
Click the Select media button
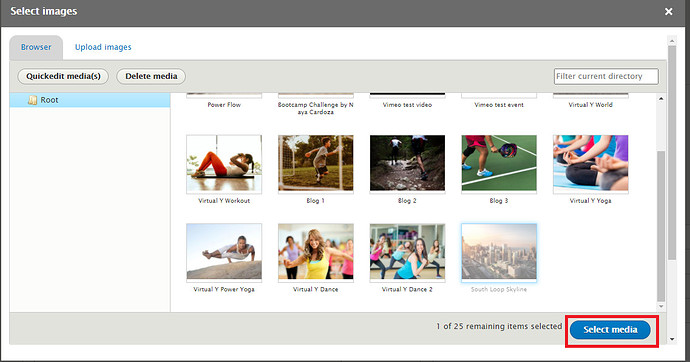pyautogui.click(x=610, y=329)
